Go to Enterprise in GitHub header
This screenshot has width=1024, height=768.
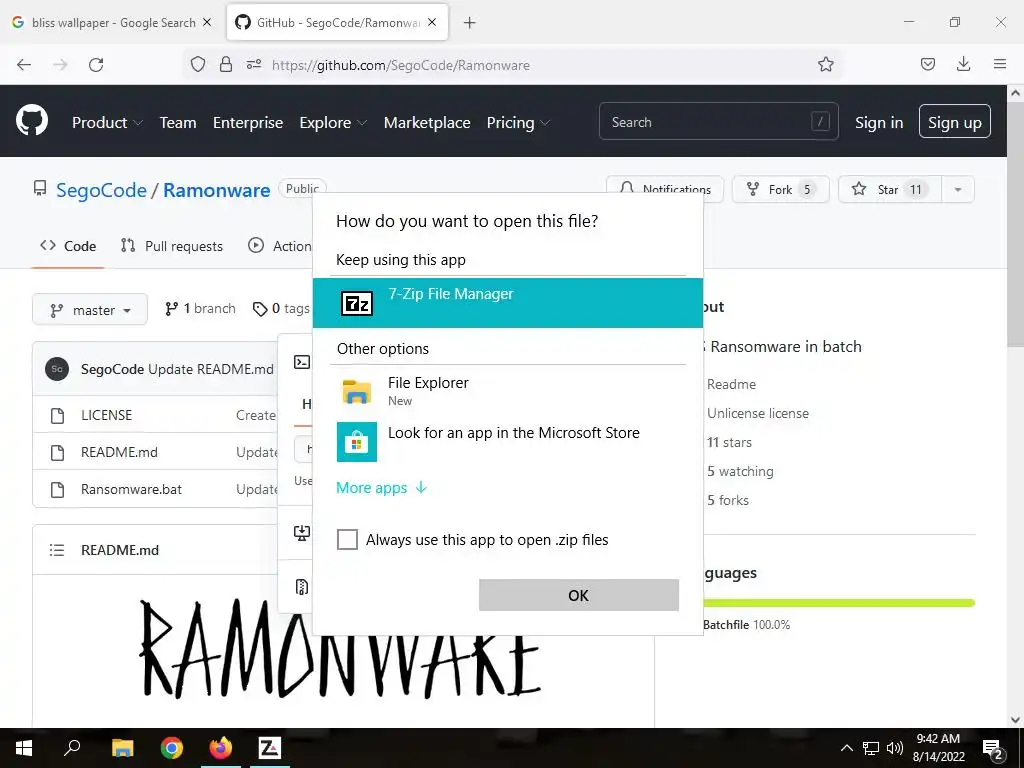tap(248, 122)
